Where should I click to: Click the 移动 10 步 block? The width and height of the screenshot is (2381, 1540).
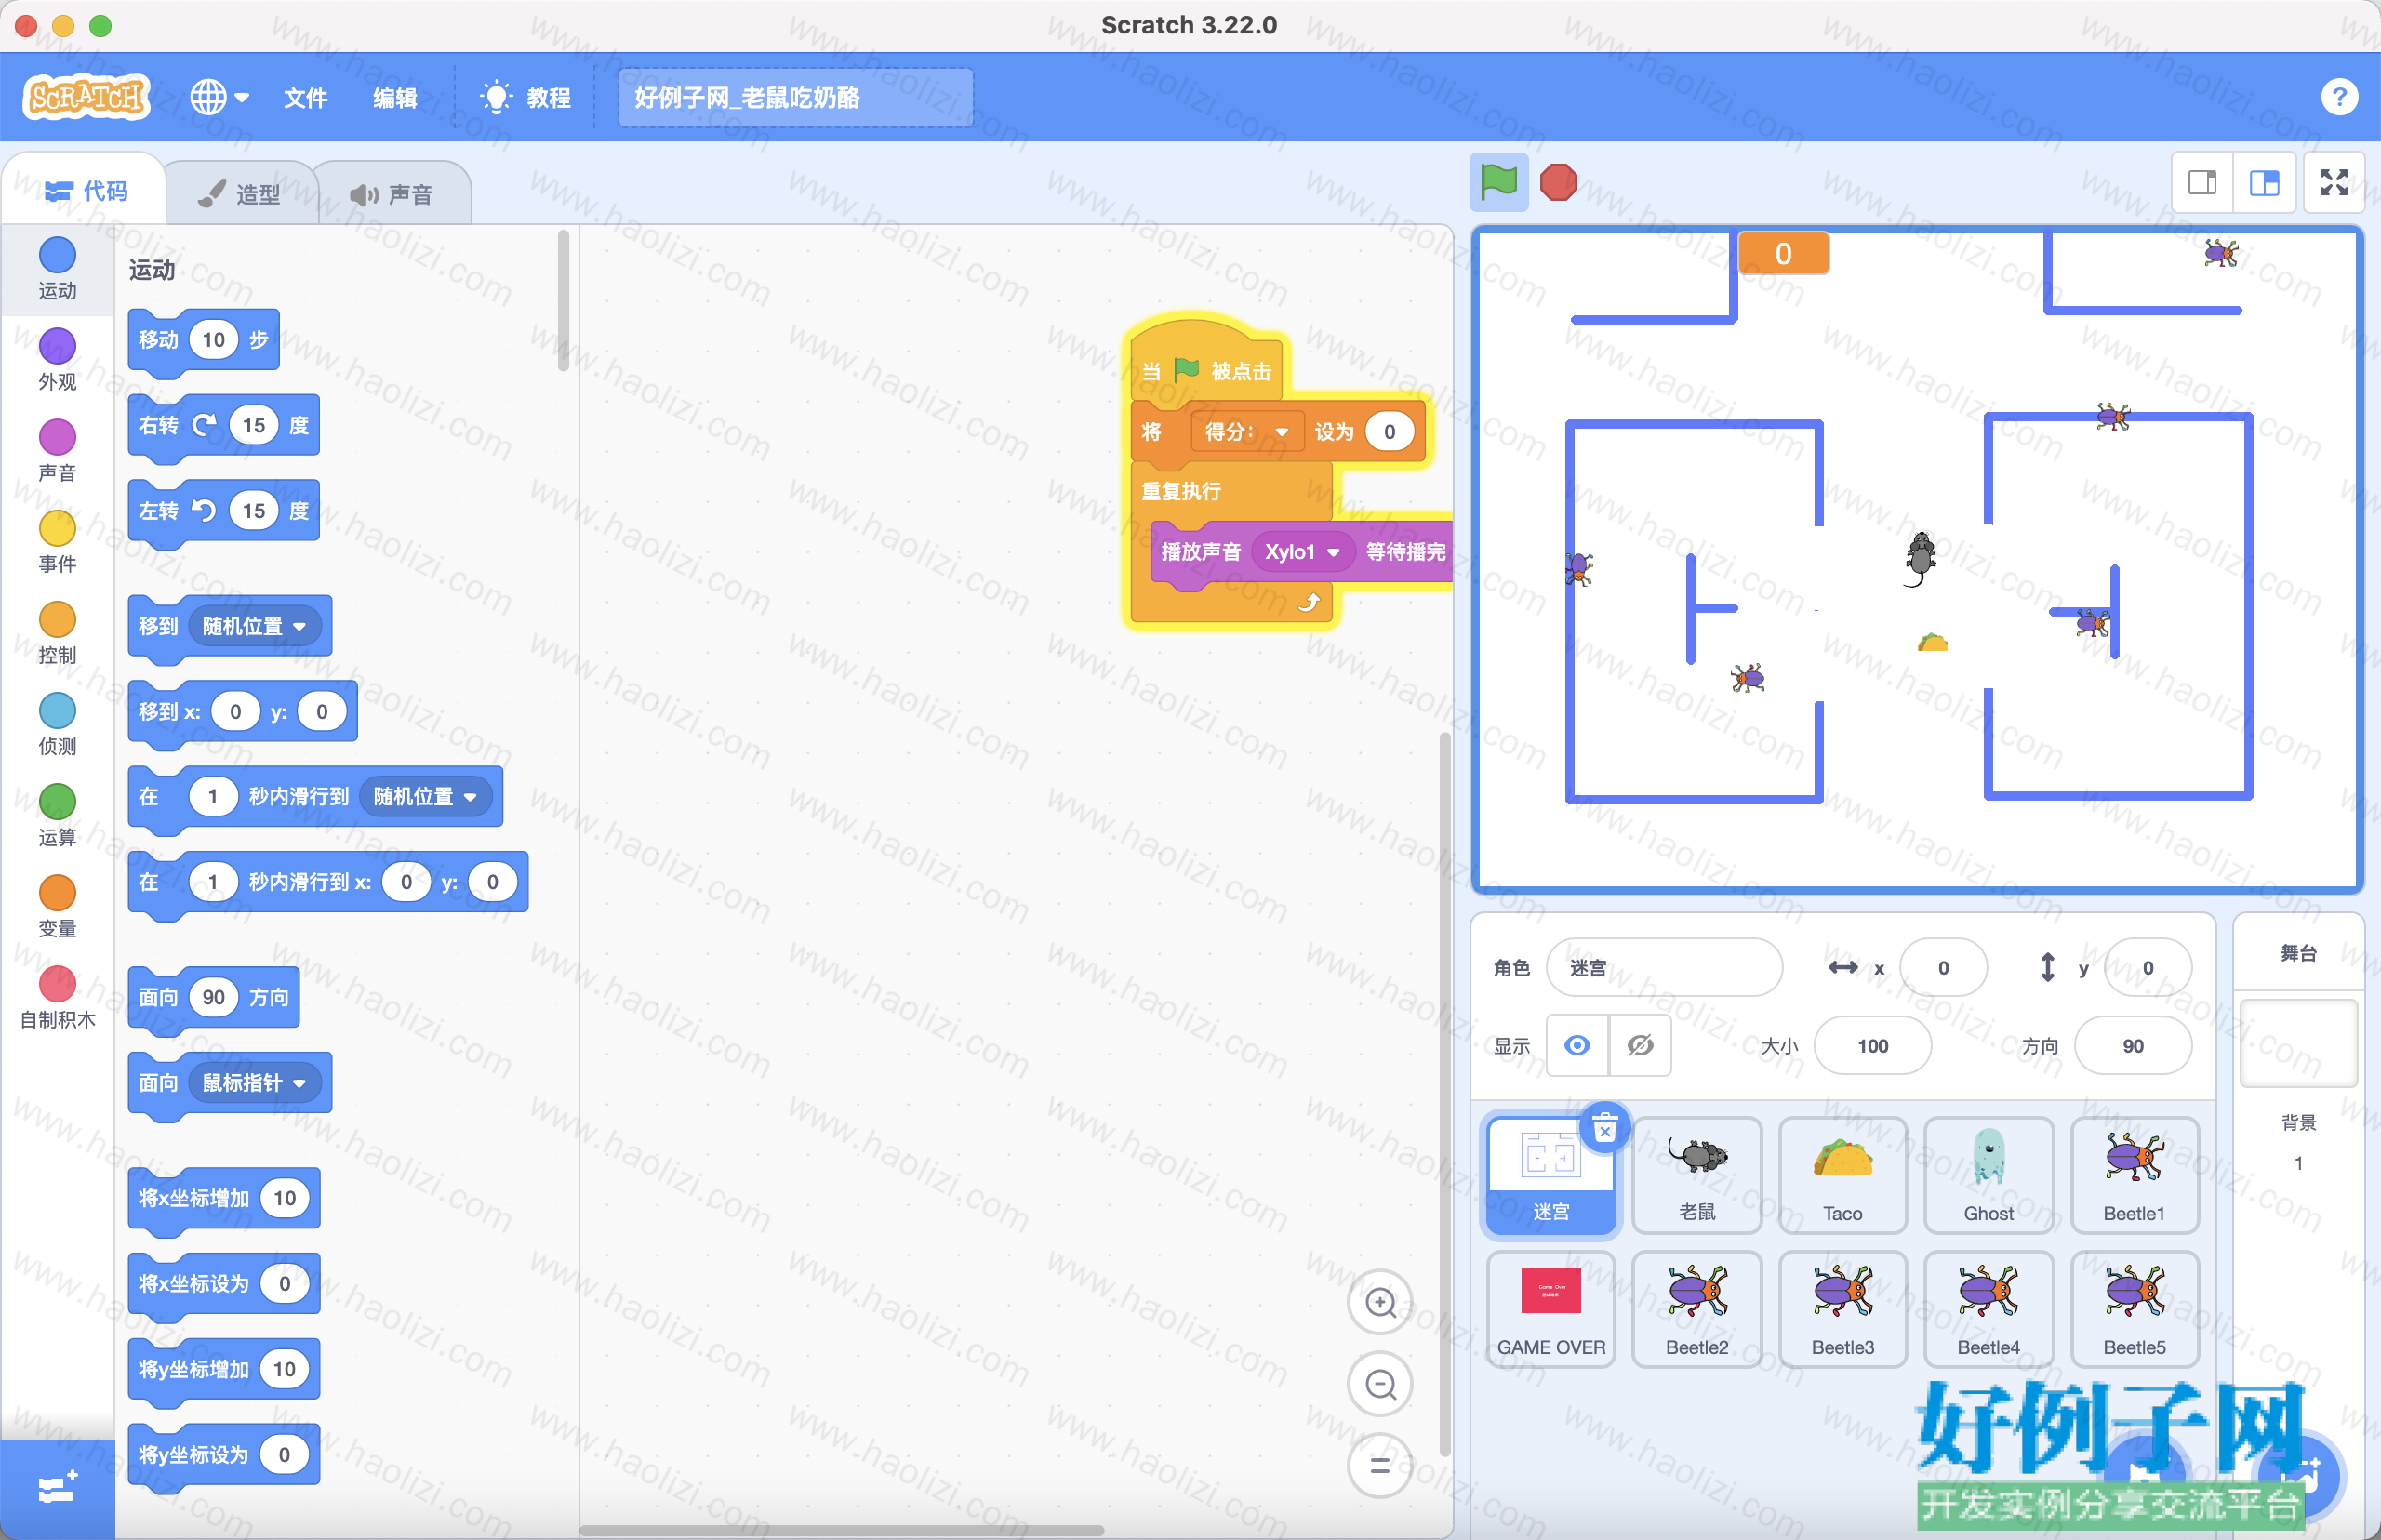click(x=203, y=340)
